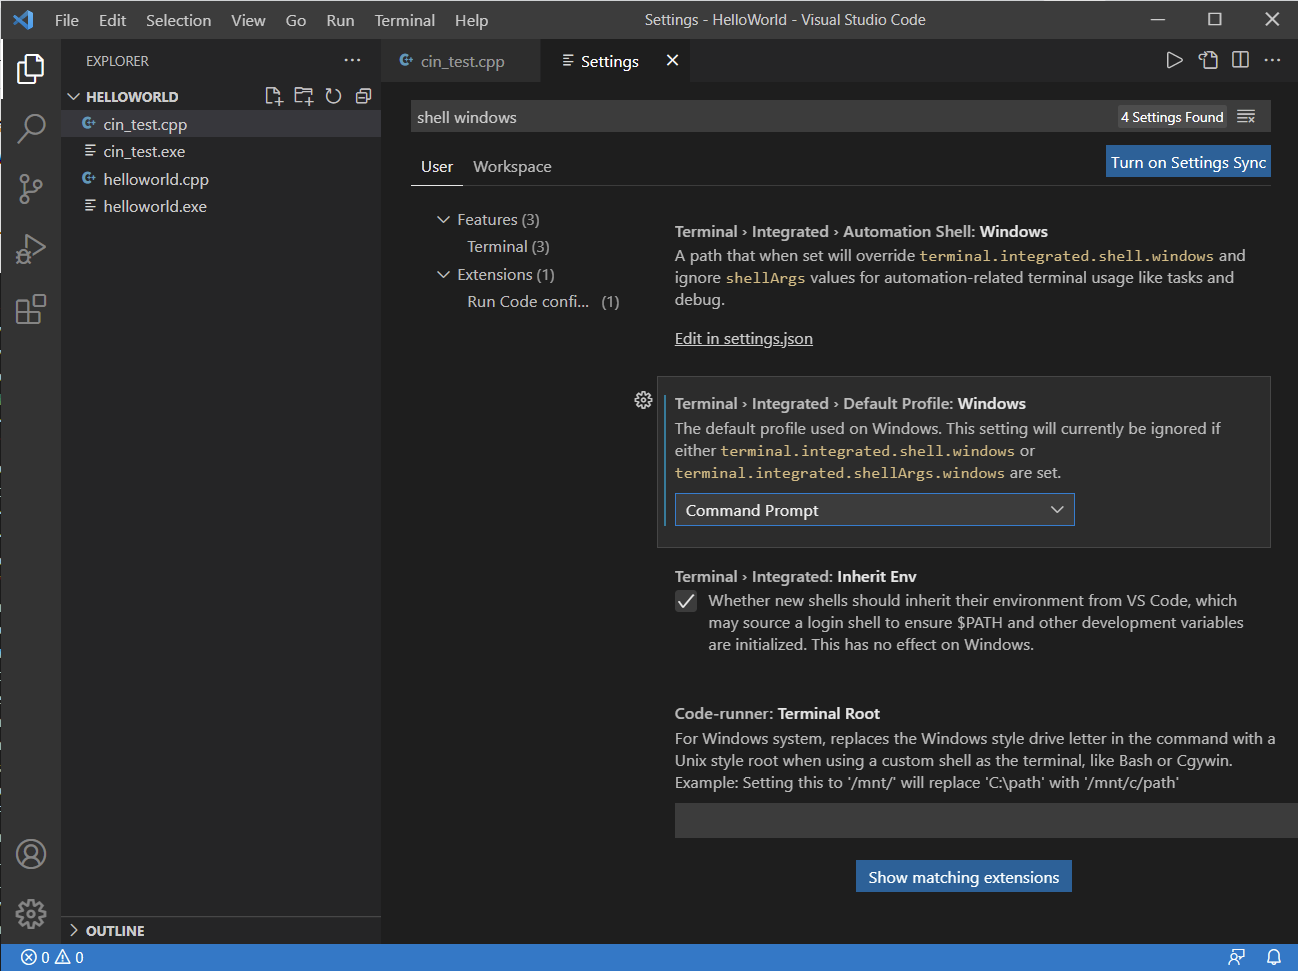Image resolution: width=1298 pixels, height=971 pixels.
Task: Open Run and Debug view
Action: pos(31,248)
